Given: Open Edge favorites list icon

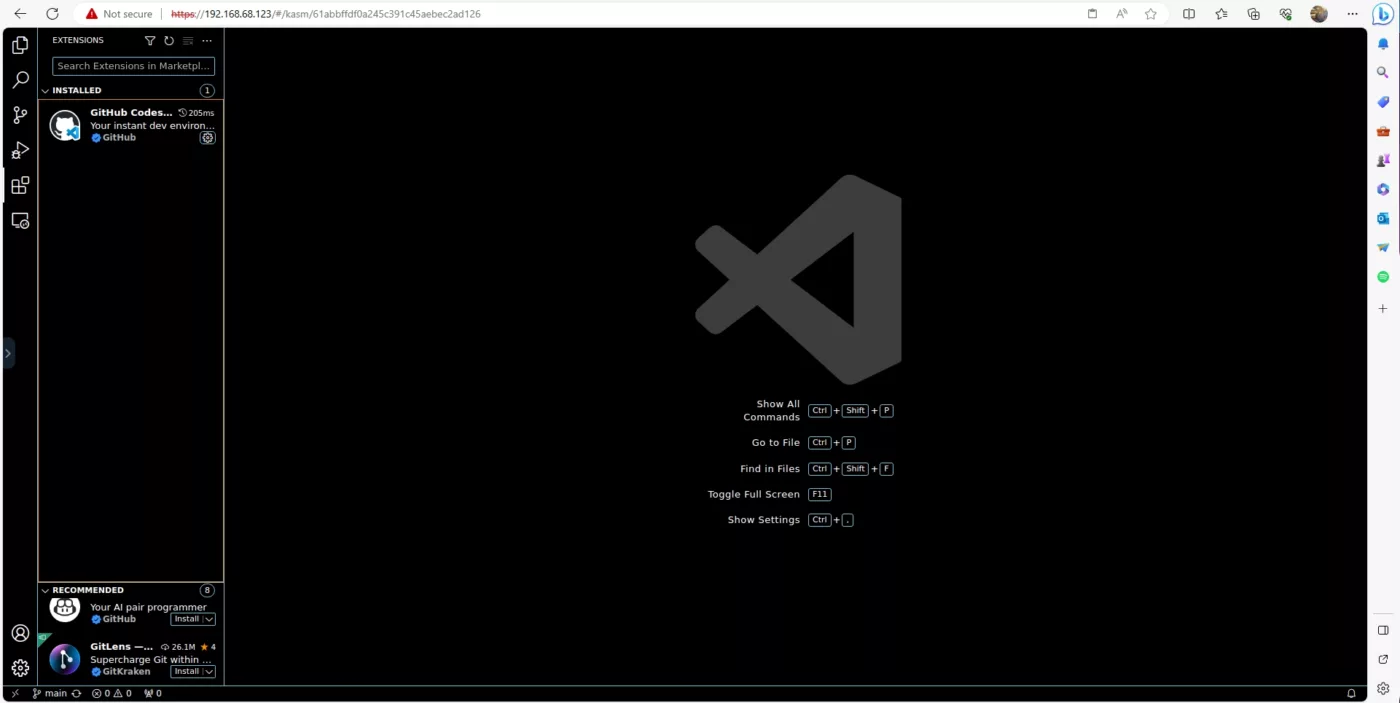Looking at the screenshot, I should point(1221,14).
